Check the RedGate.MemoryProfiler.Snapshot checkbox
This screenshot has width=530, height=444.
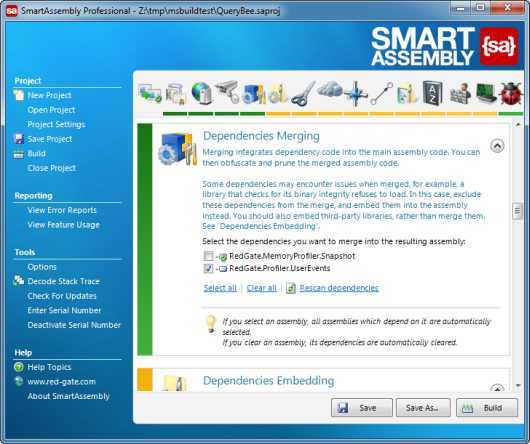(x=208, y=256)
